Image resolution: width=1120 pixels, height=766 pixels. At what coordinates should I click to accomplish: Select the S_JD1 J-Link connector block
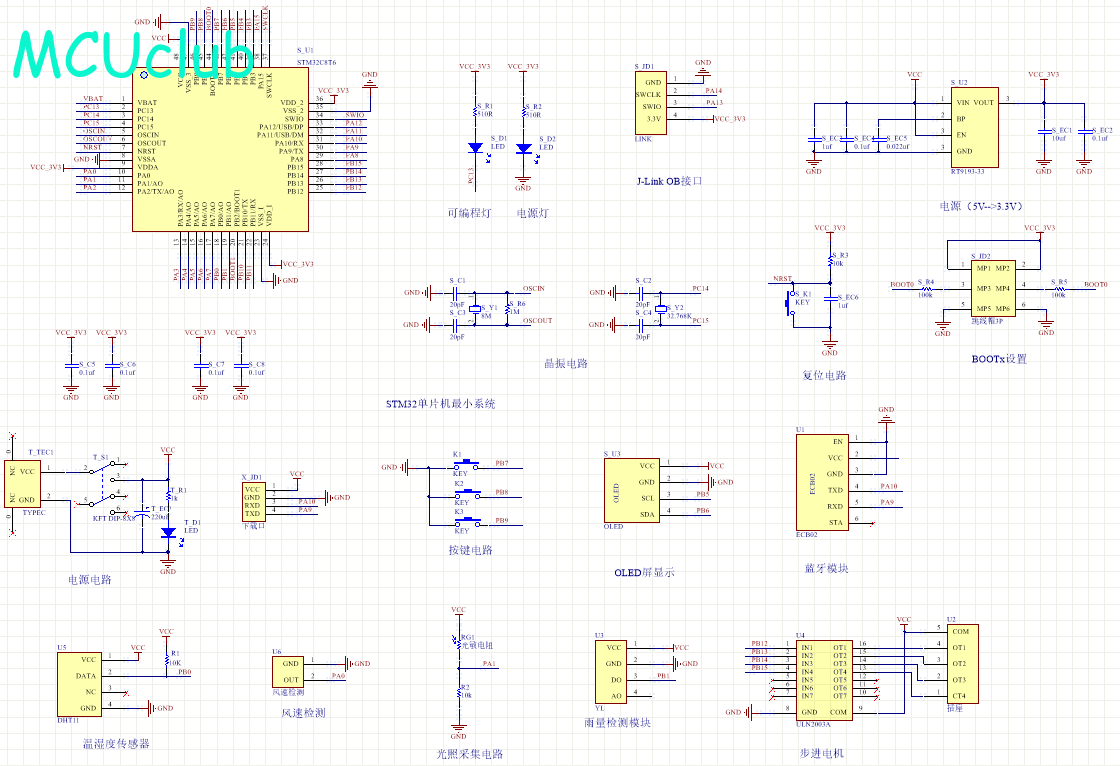(651, 103)
